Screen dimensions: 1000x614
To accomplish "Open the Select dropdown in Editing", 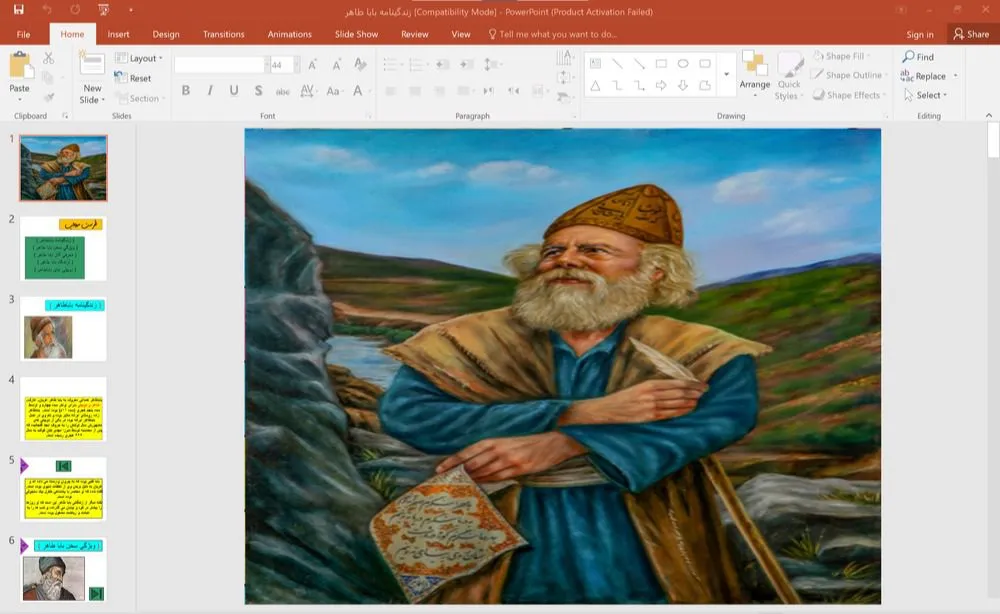I will point(925,95).
